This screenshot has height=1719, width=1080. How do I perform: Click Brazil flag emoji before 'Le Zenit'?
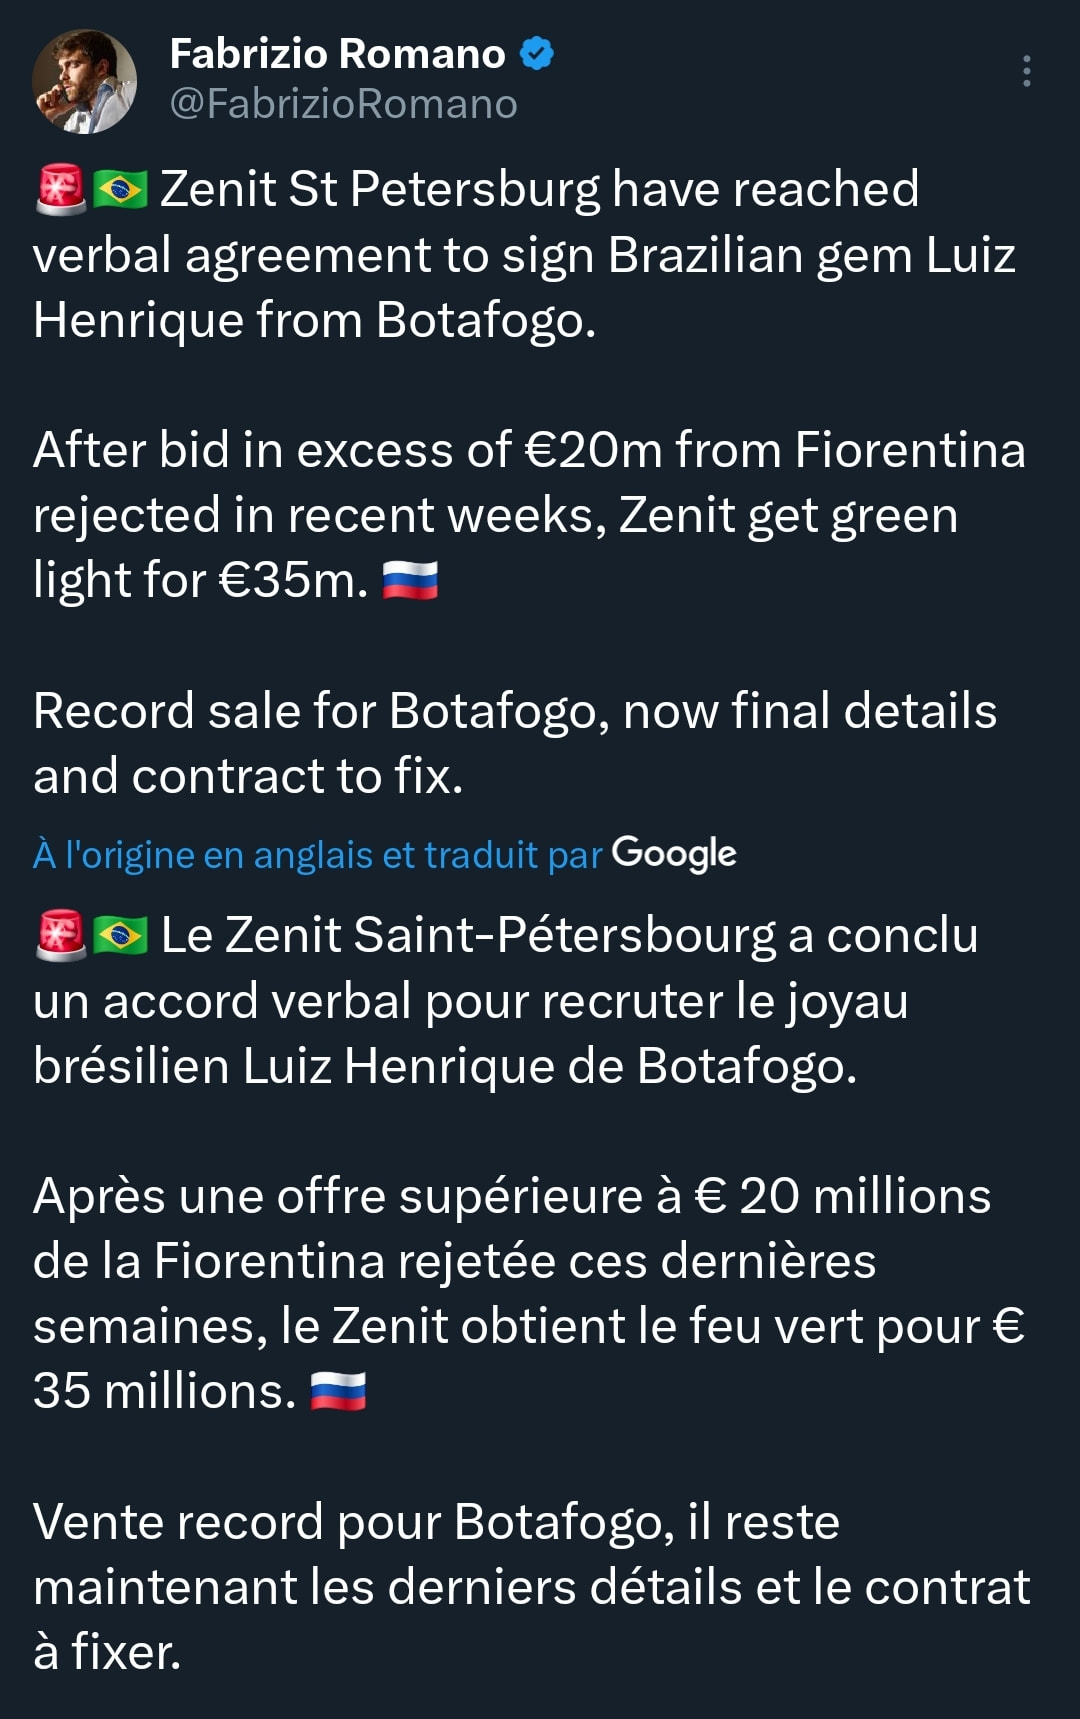click(120, 935)
